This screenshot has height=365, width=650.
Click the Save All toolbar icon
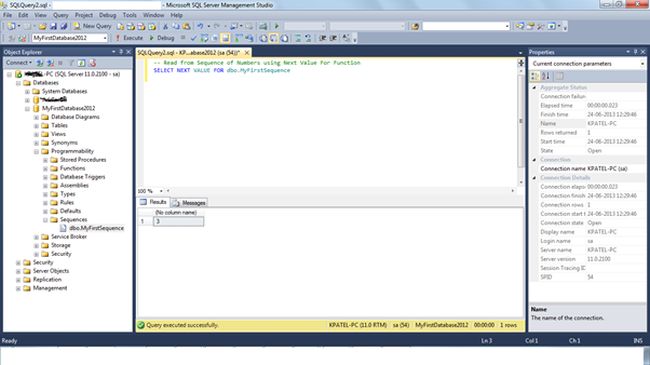tap(63, 26)
